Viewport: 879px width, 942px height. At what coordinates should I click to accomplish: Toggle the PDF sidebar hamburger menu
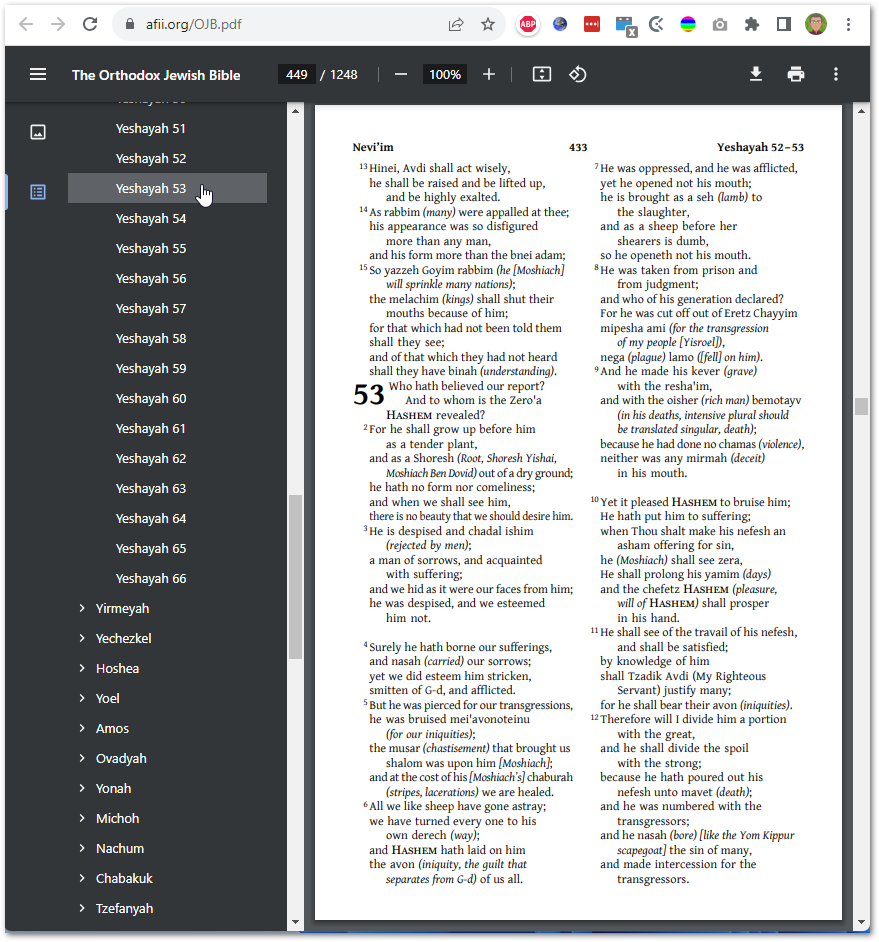38,74
